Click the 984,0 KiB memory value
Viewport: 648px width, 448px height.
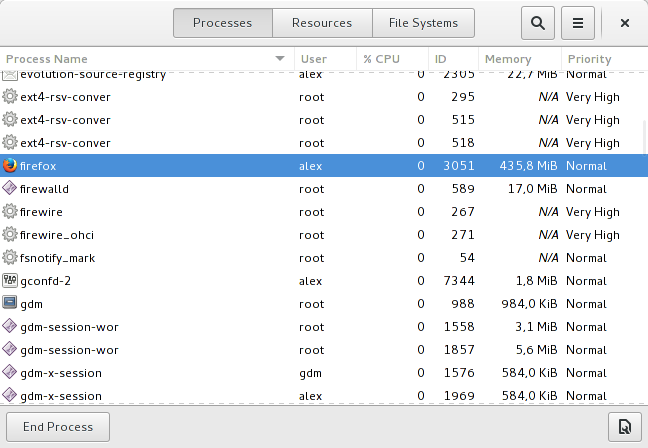click(529, 304)
